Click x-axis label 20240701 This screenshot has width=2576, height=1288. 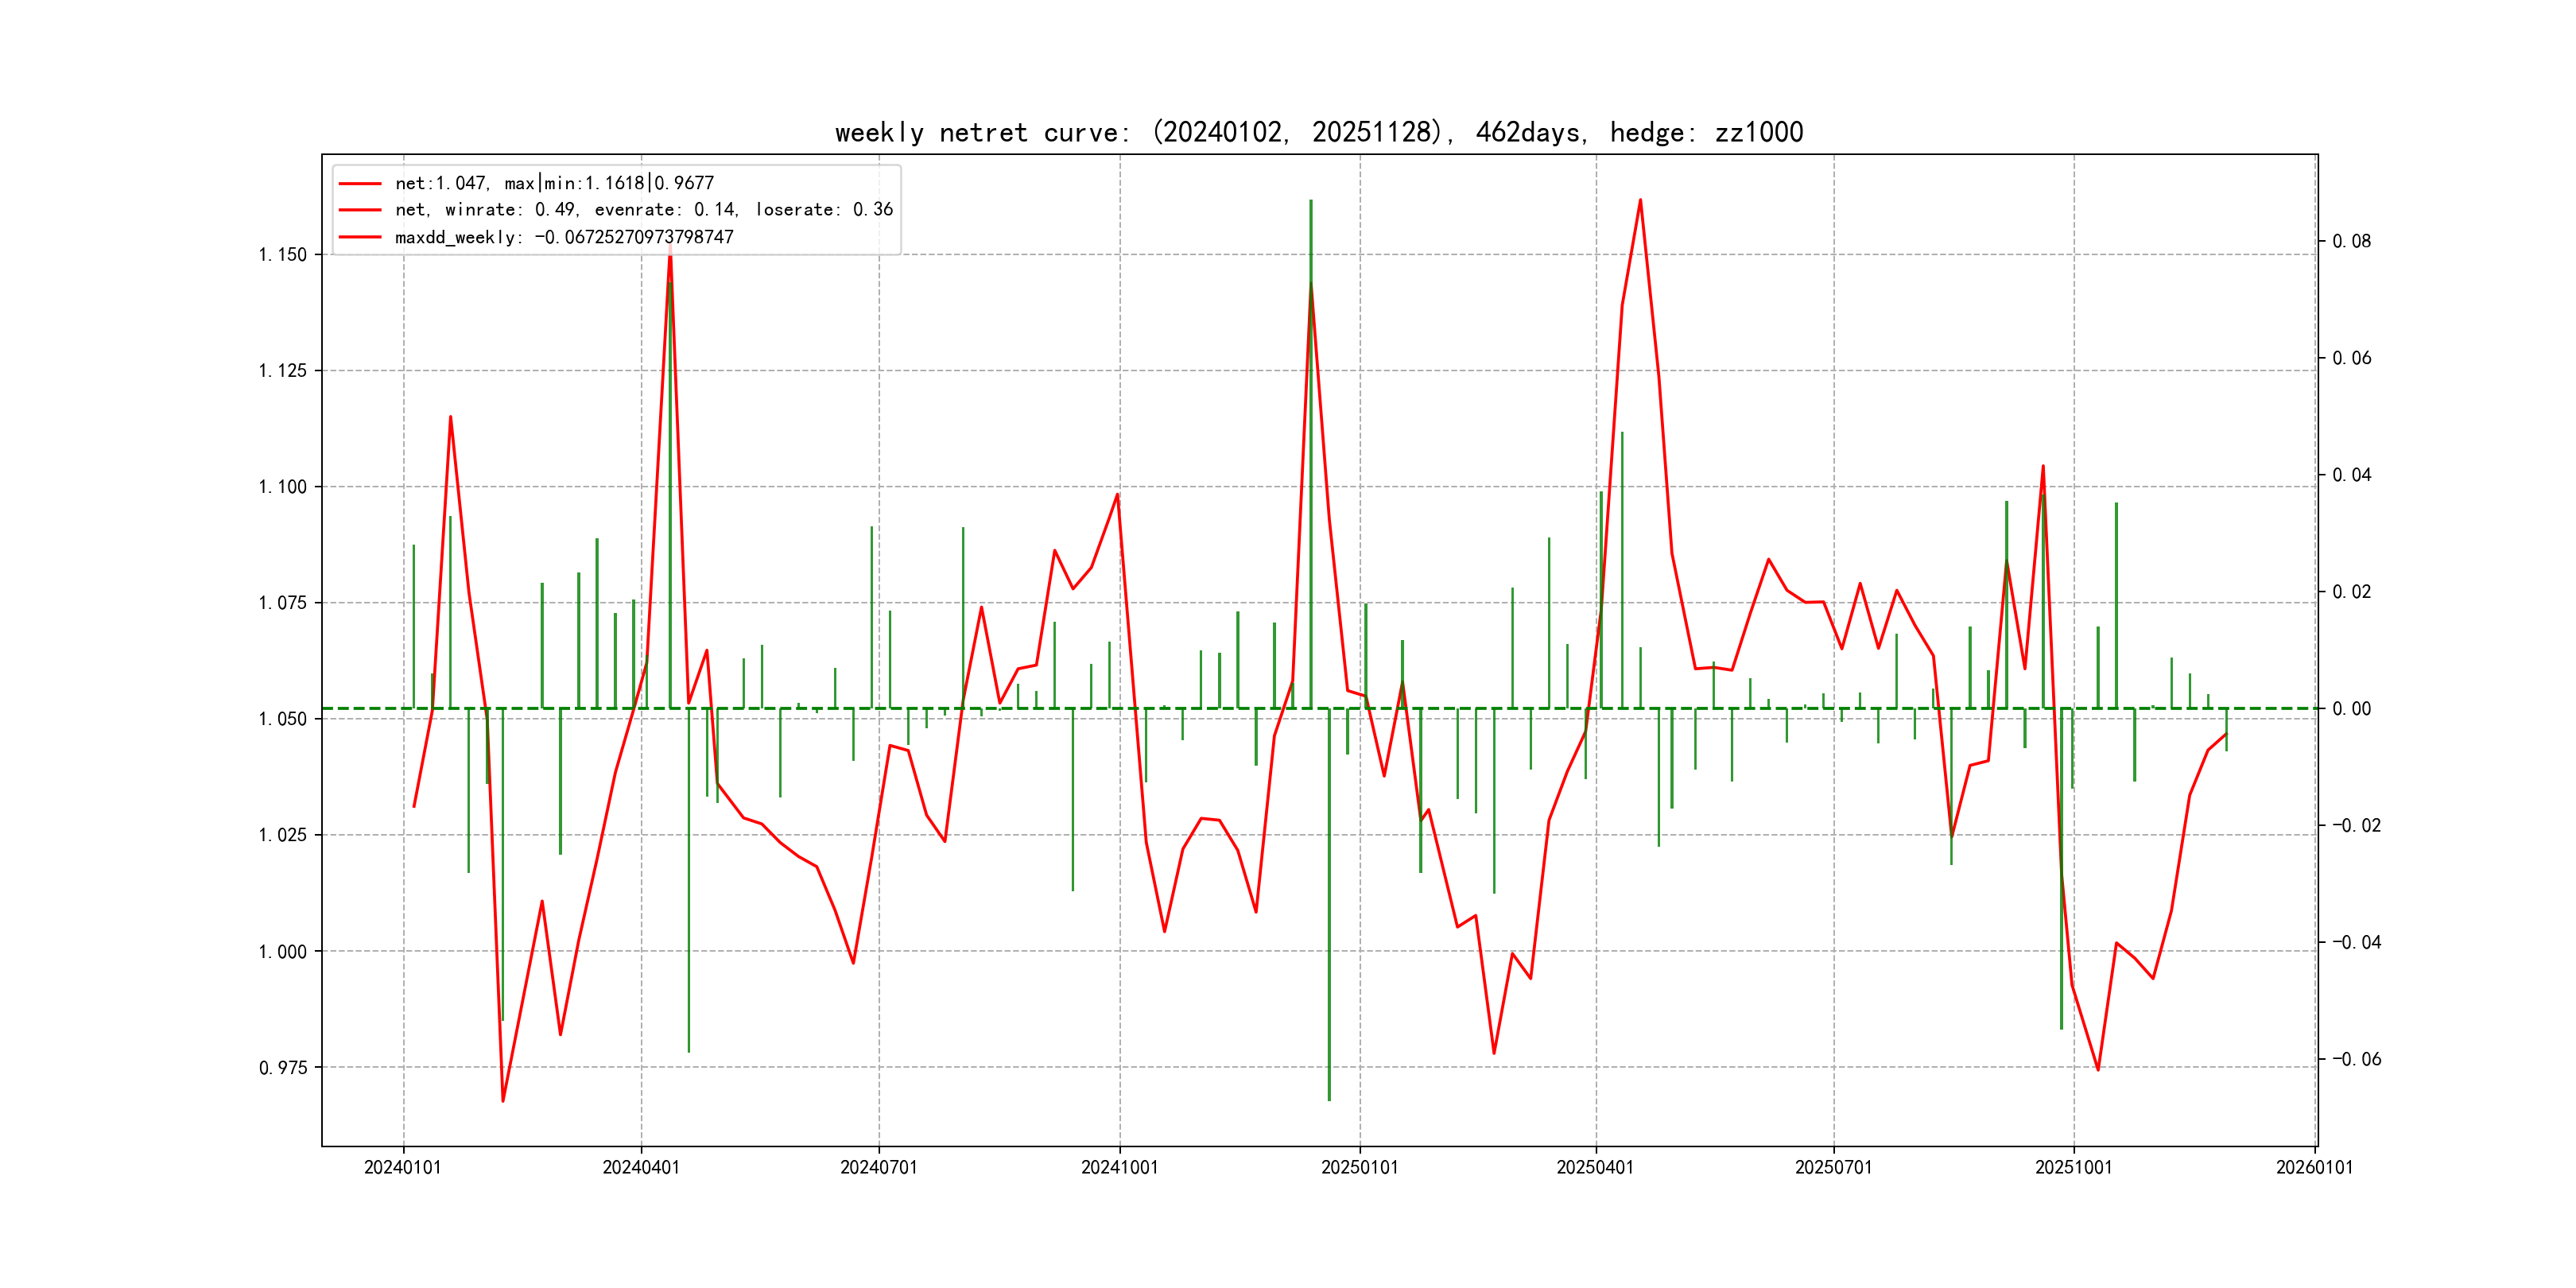coord(878,1168)
